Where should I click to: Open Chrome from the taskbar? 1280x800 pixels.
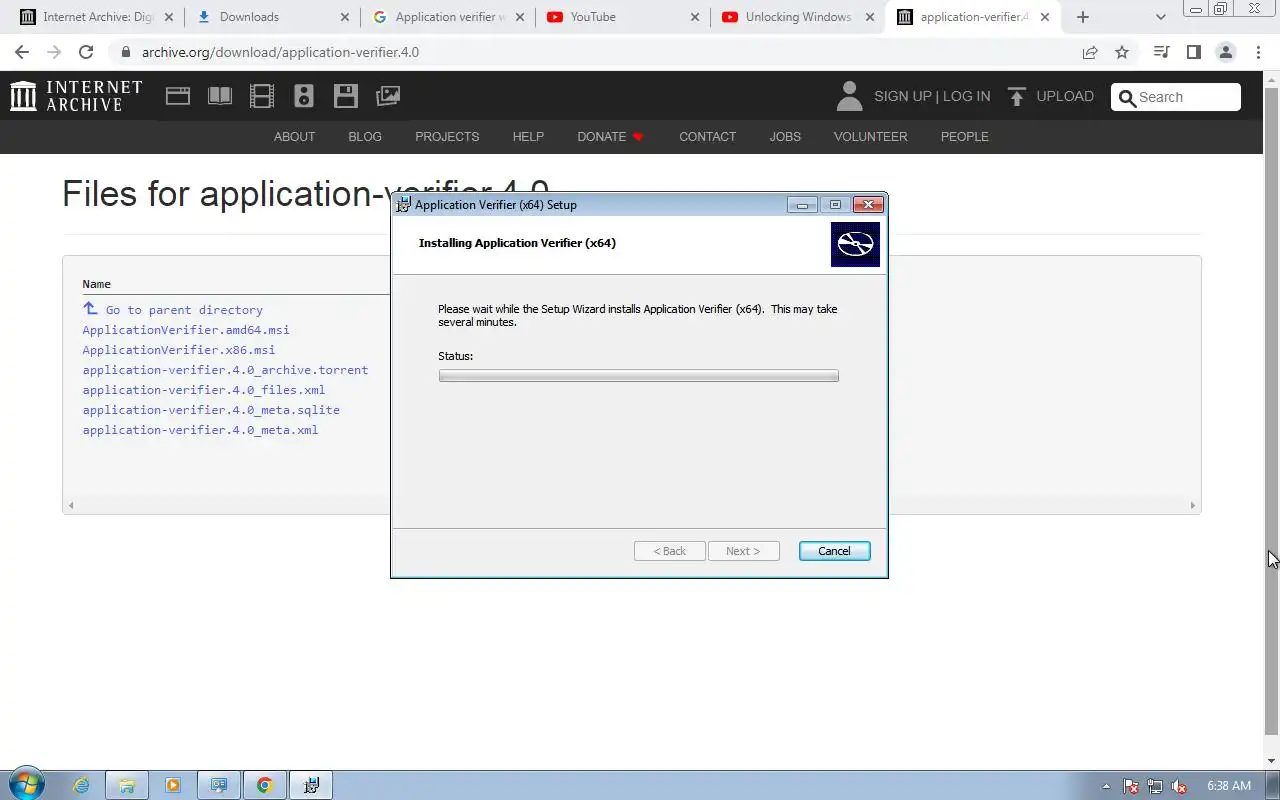point(264,786)
